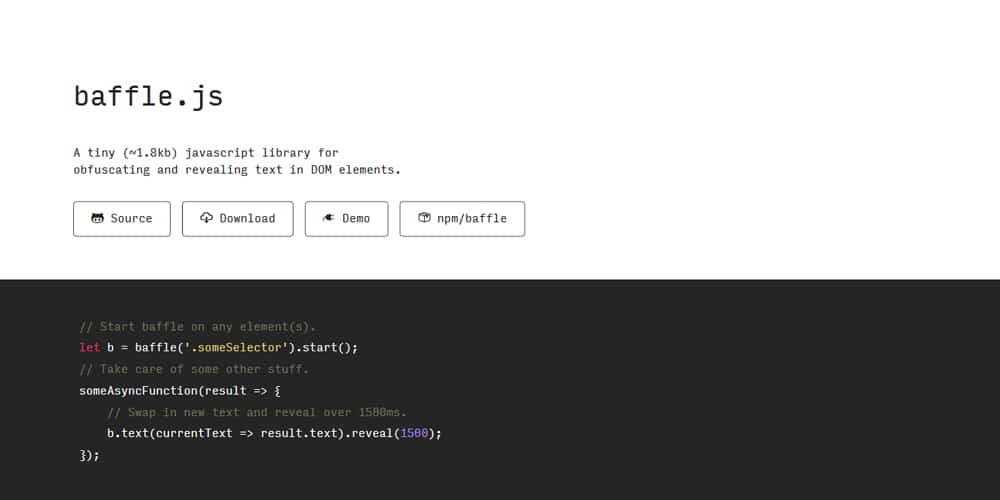1000x500 pixels.
Task: Click the plug icon beside Demo
Action: click(x=328, y=217)
